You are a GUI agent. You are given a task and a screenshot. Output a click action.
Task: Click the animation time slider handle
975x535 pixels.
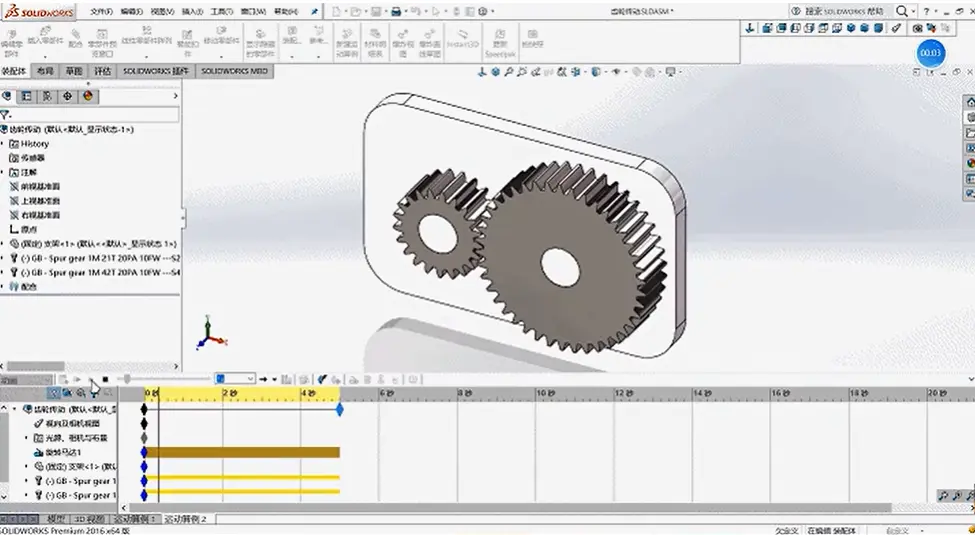(127, 379)
